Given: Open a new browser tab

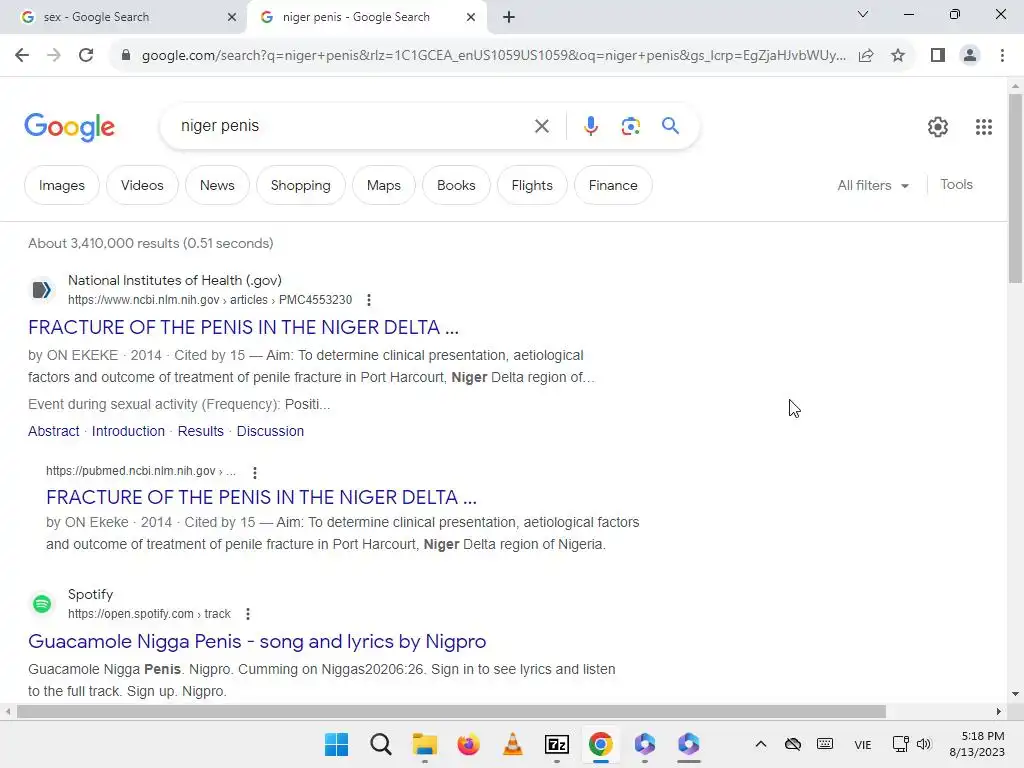Looking at the screenshot, I should tap(509, 17).
